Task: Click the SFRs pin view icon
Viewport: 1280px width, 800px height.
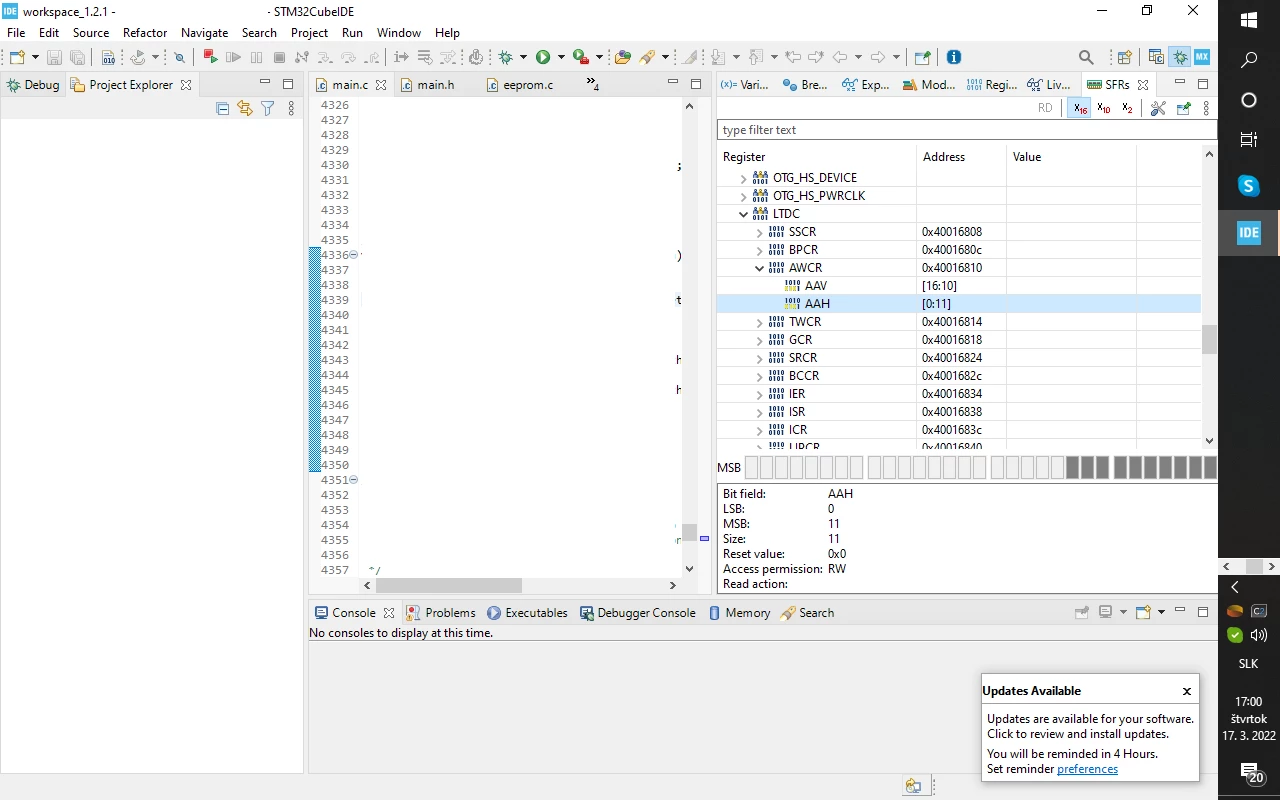Action: [x=1184, y=108]
